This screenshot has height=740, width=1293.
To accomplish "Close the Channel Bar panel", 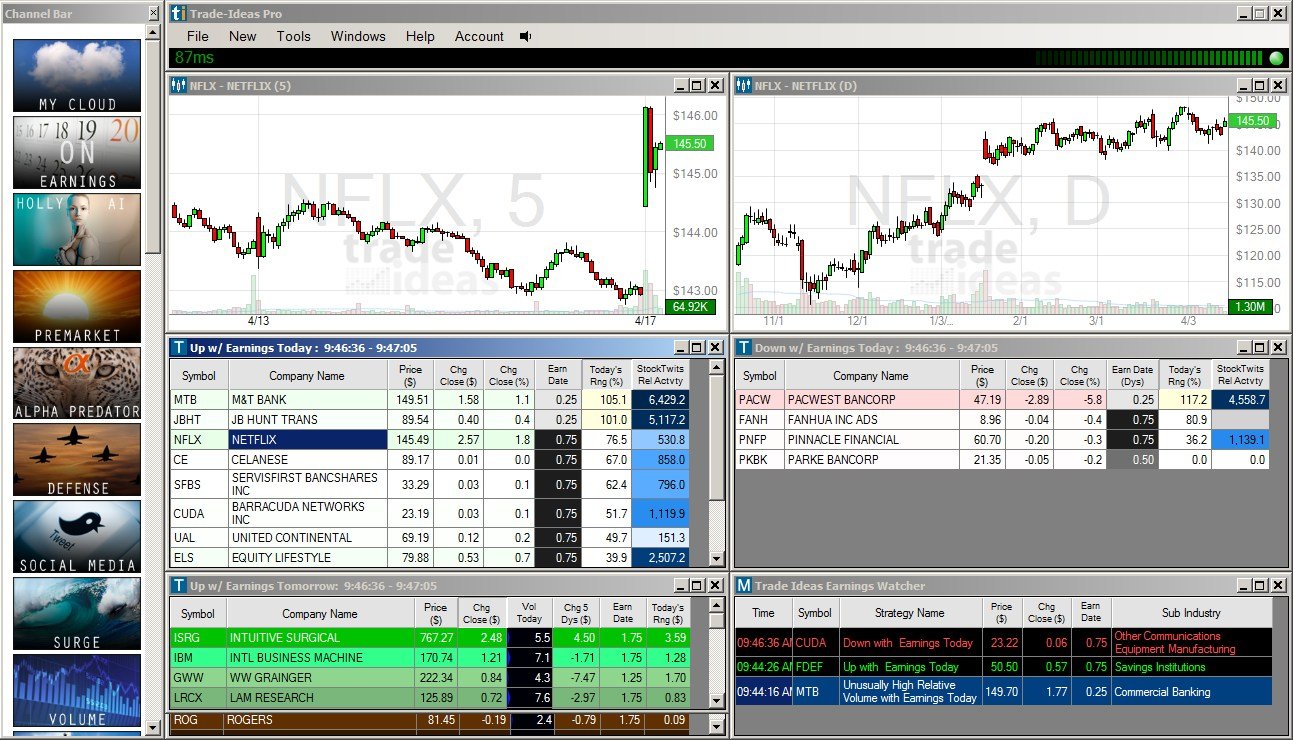I will pos(153,14).
